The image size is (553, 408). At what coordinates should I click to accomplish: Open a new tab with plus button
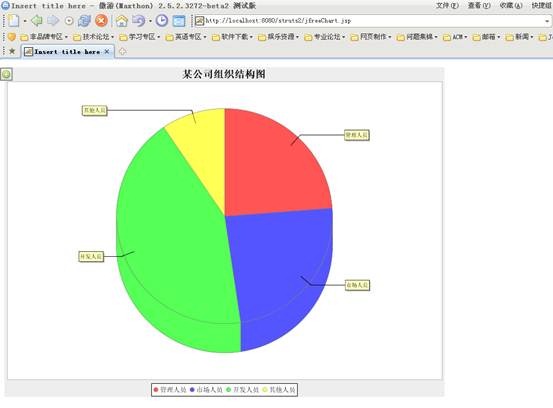click(122, 51)
